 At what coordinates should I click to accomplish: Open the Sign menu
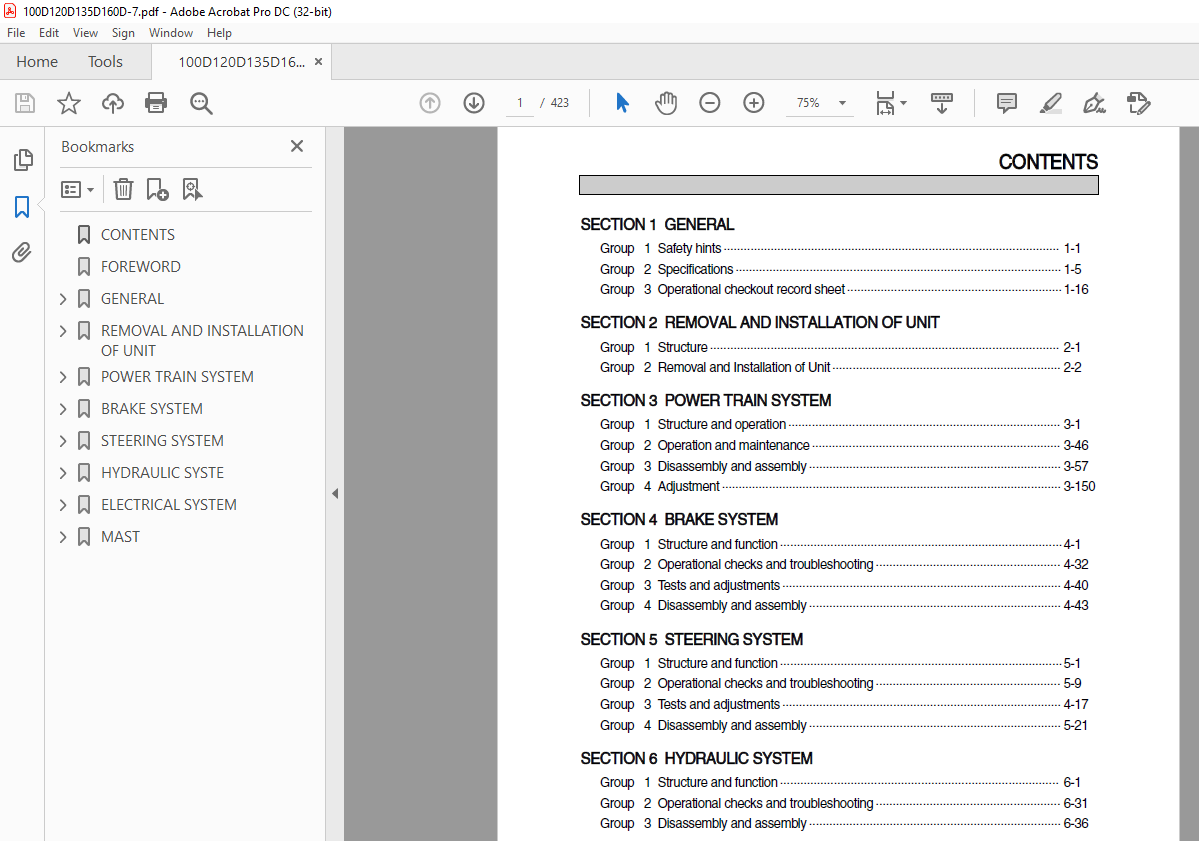pyautogui.click(x=123, y=33)
